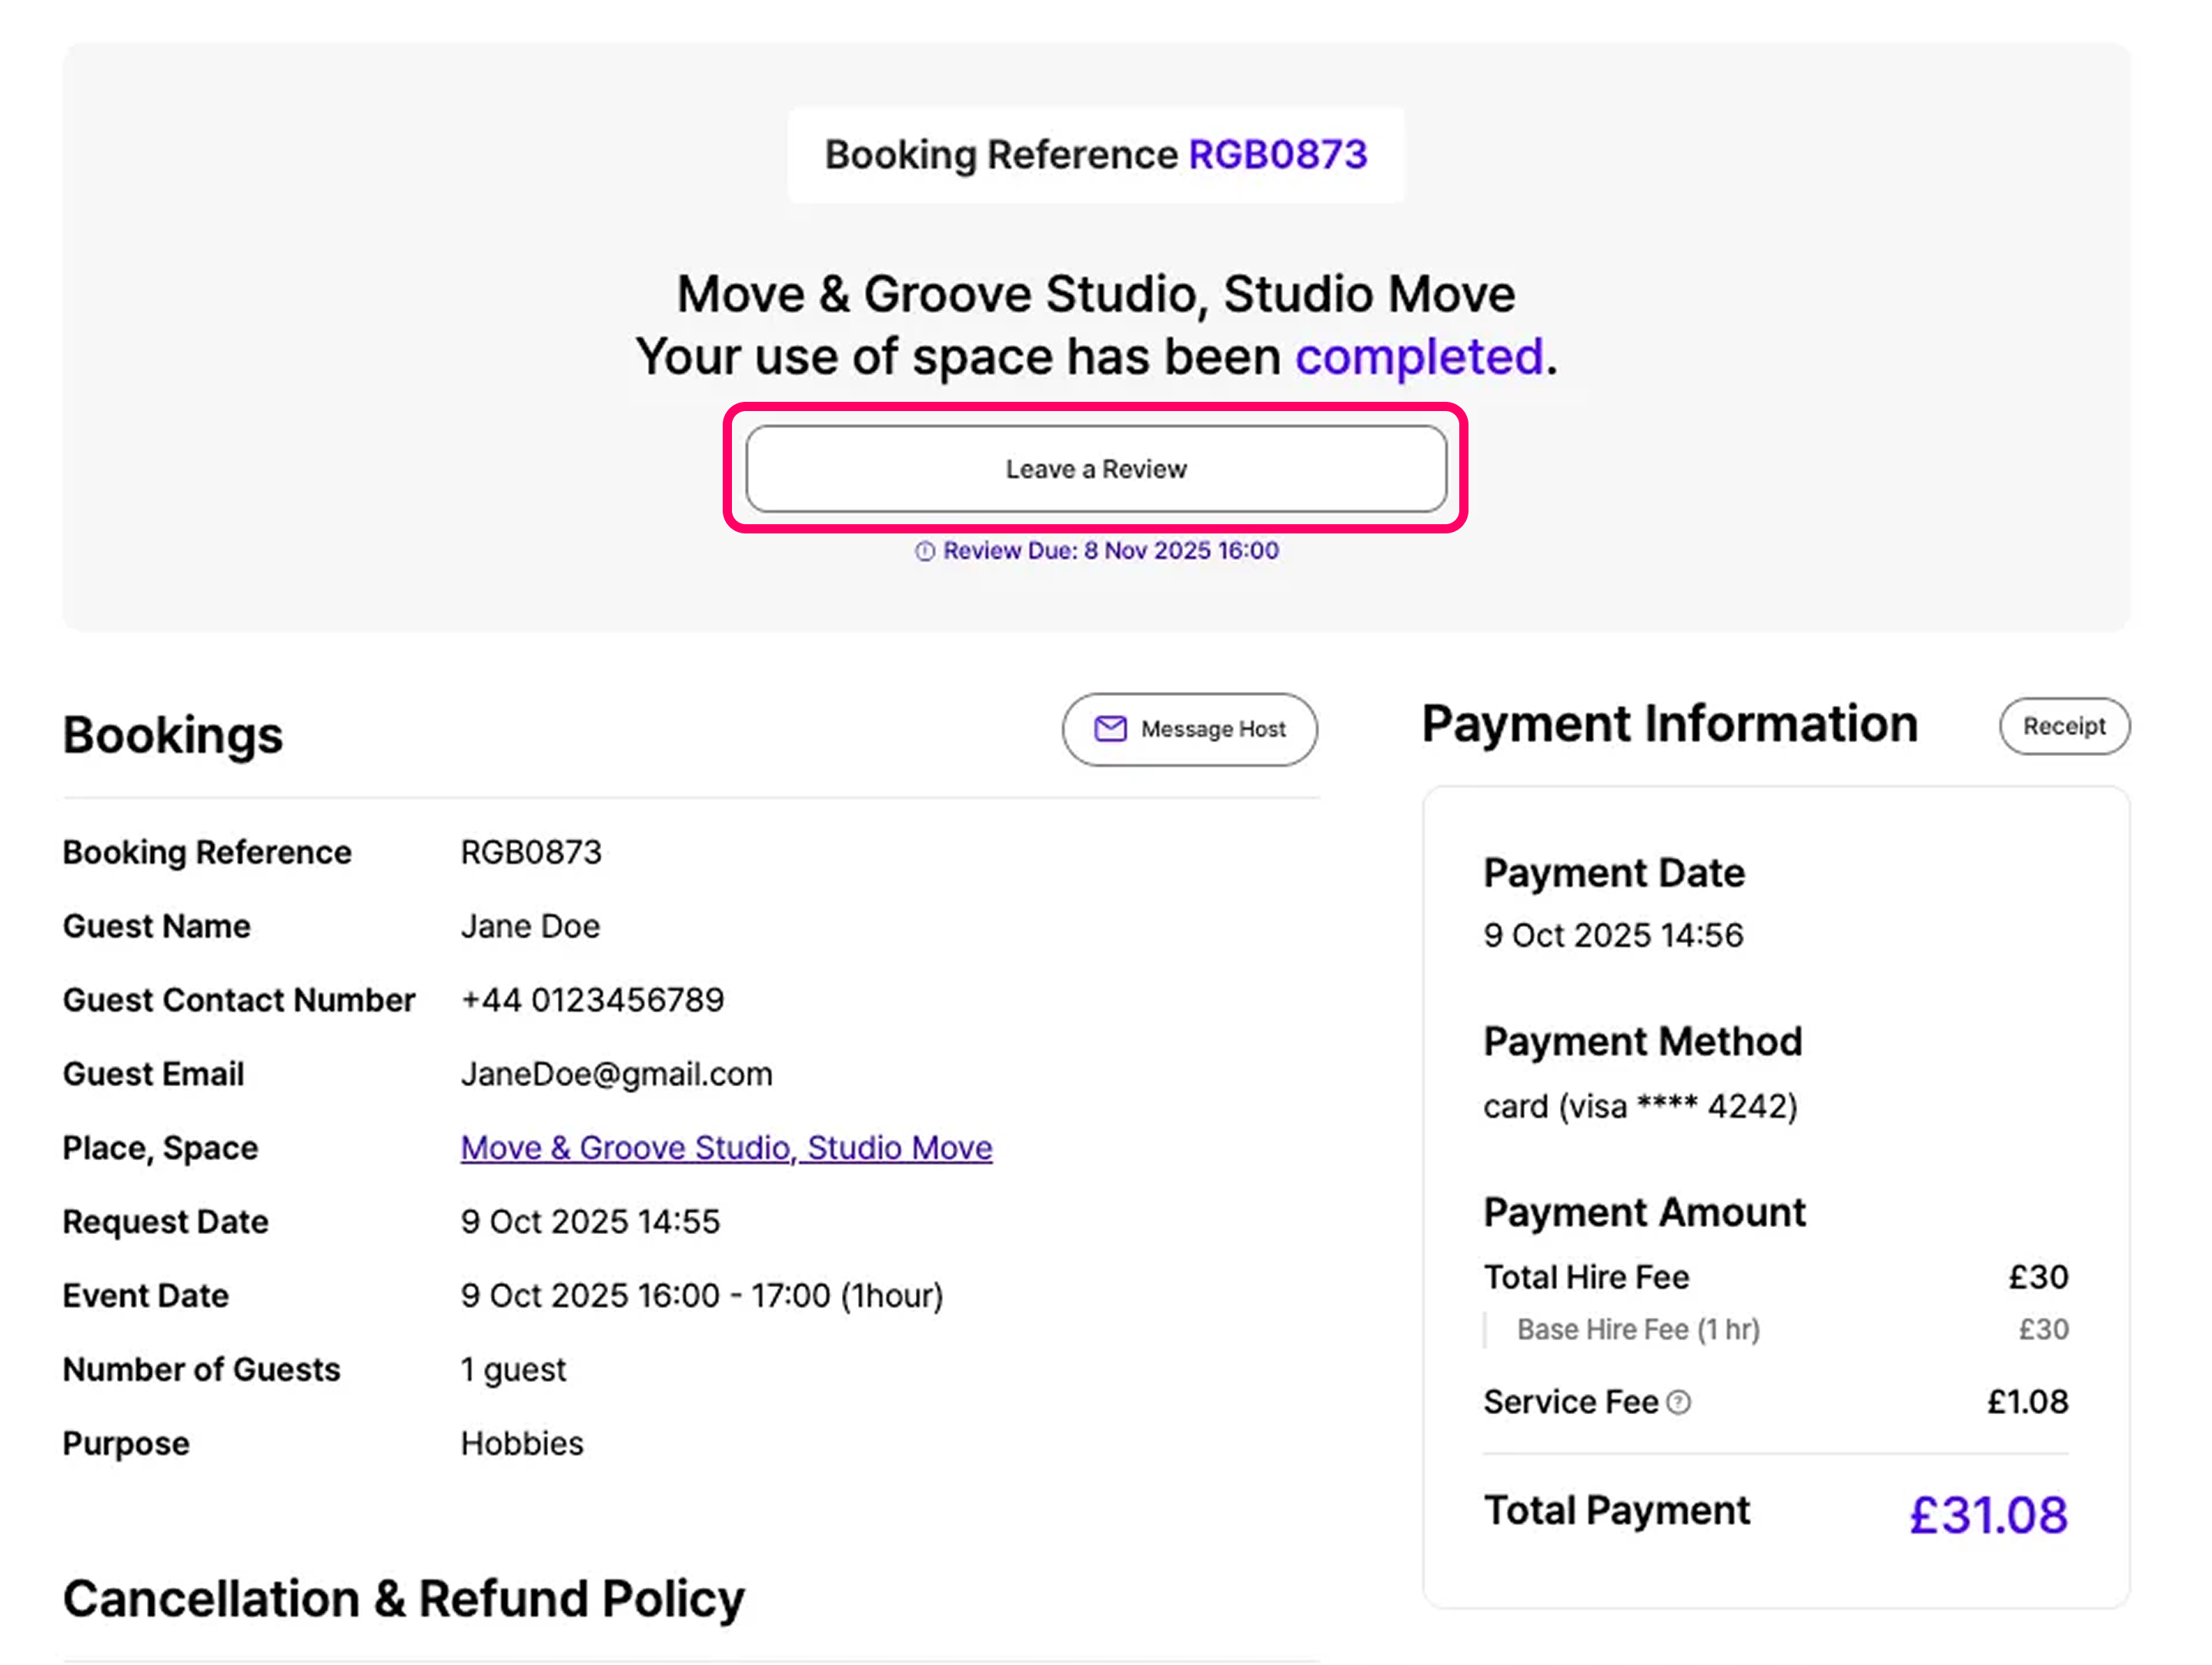Click the envelope icon in Message Host
The height and width of the screenshot is (1665, 2212).
pos(1110,729)
